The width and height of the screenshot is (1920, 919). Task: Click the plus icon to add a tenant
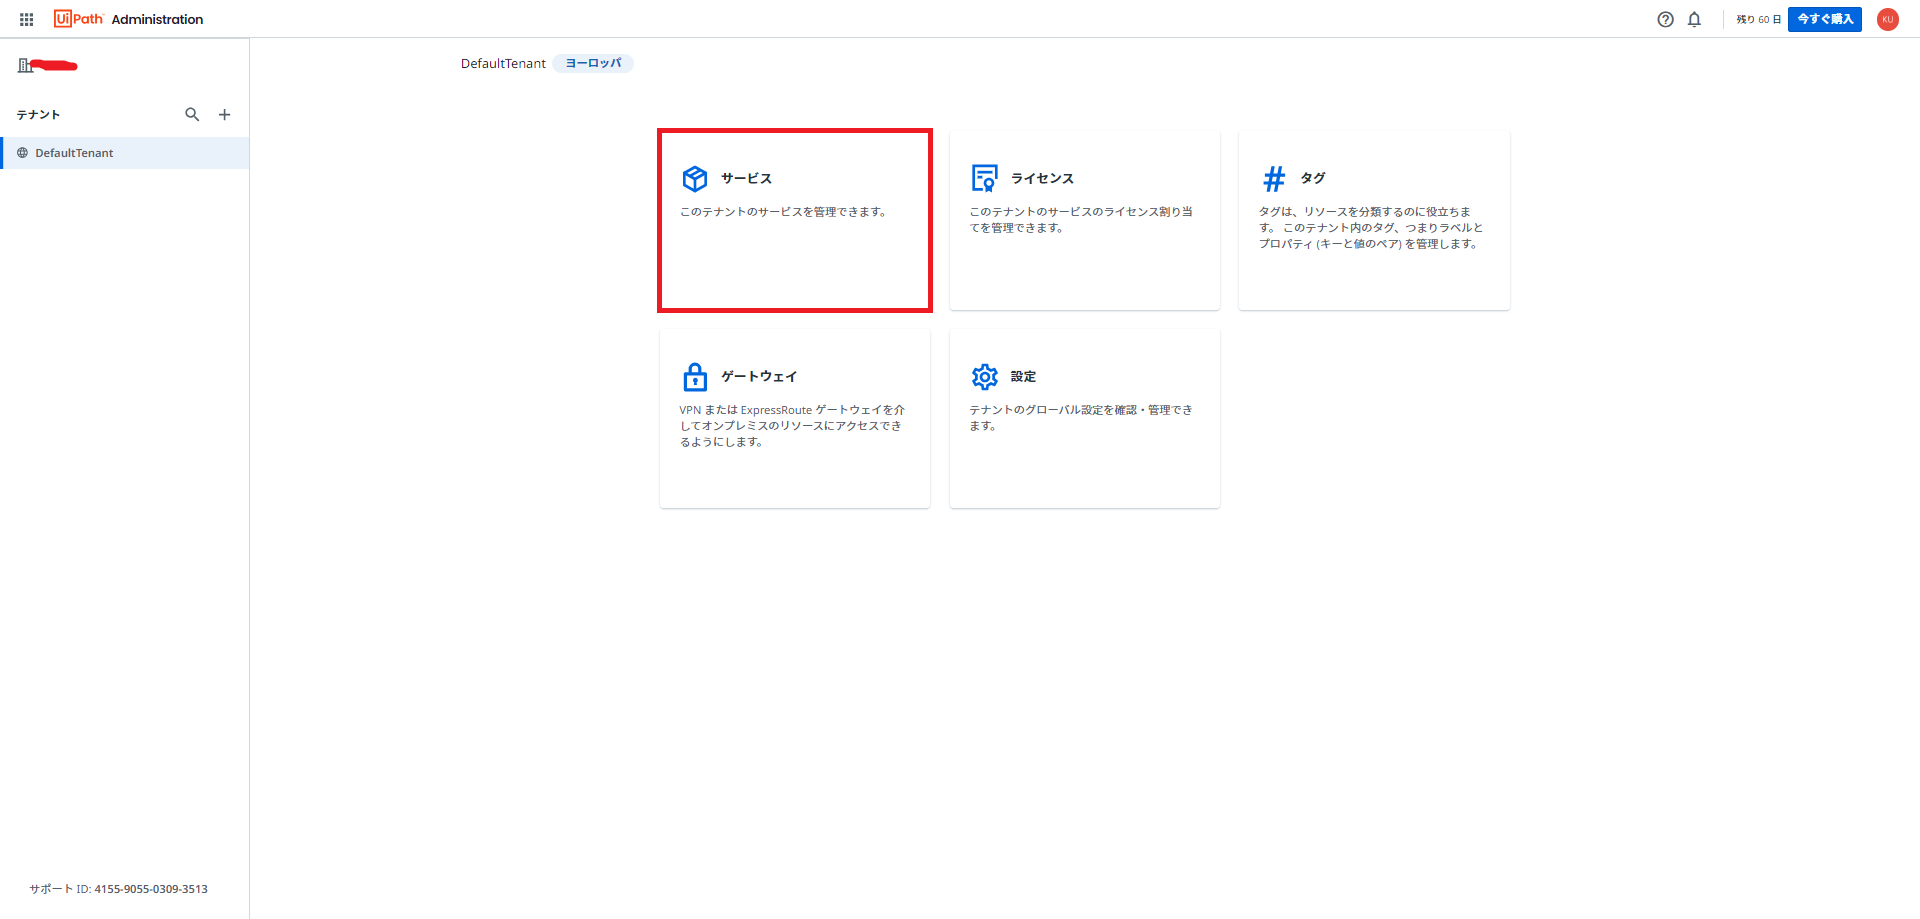[224, 114]
